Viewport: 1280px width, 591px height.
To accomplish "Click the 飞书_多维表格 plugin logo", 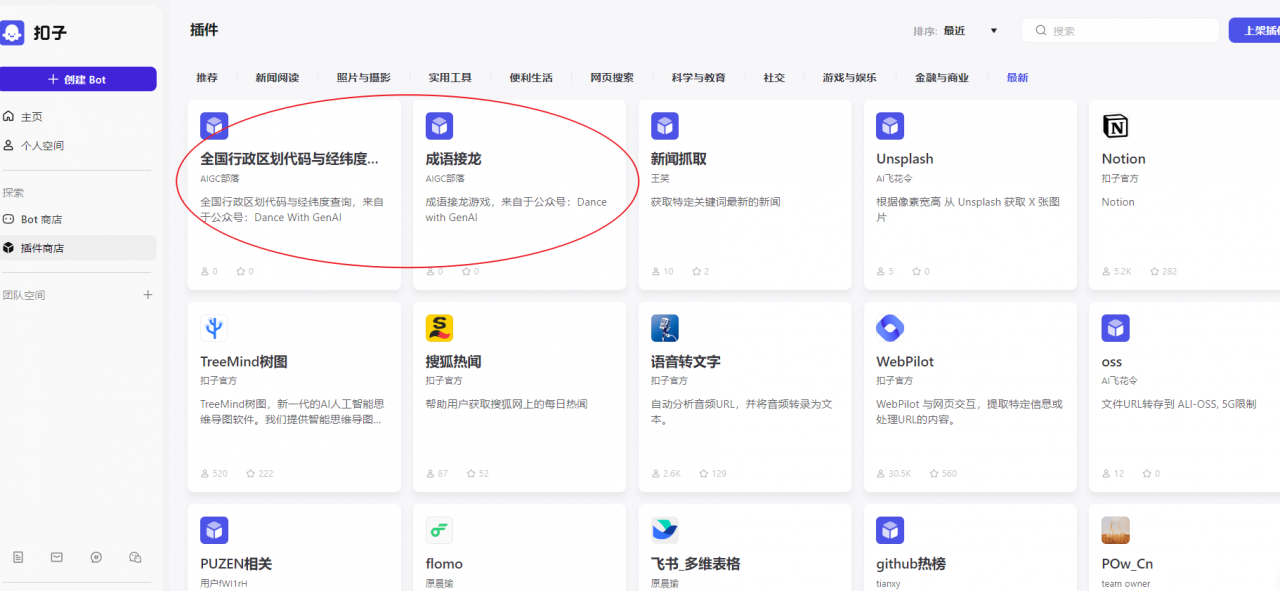I will 665,530.
